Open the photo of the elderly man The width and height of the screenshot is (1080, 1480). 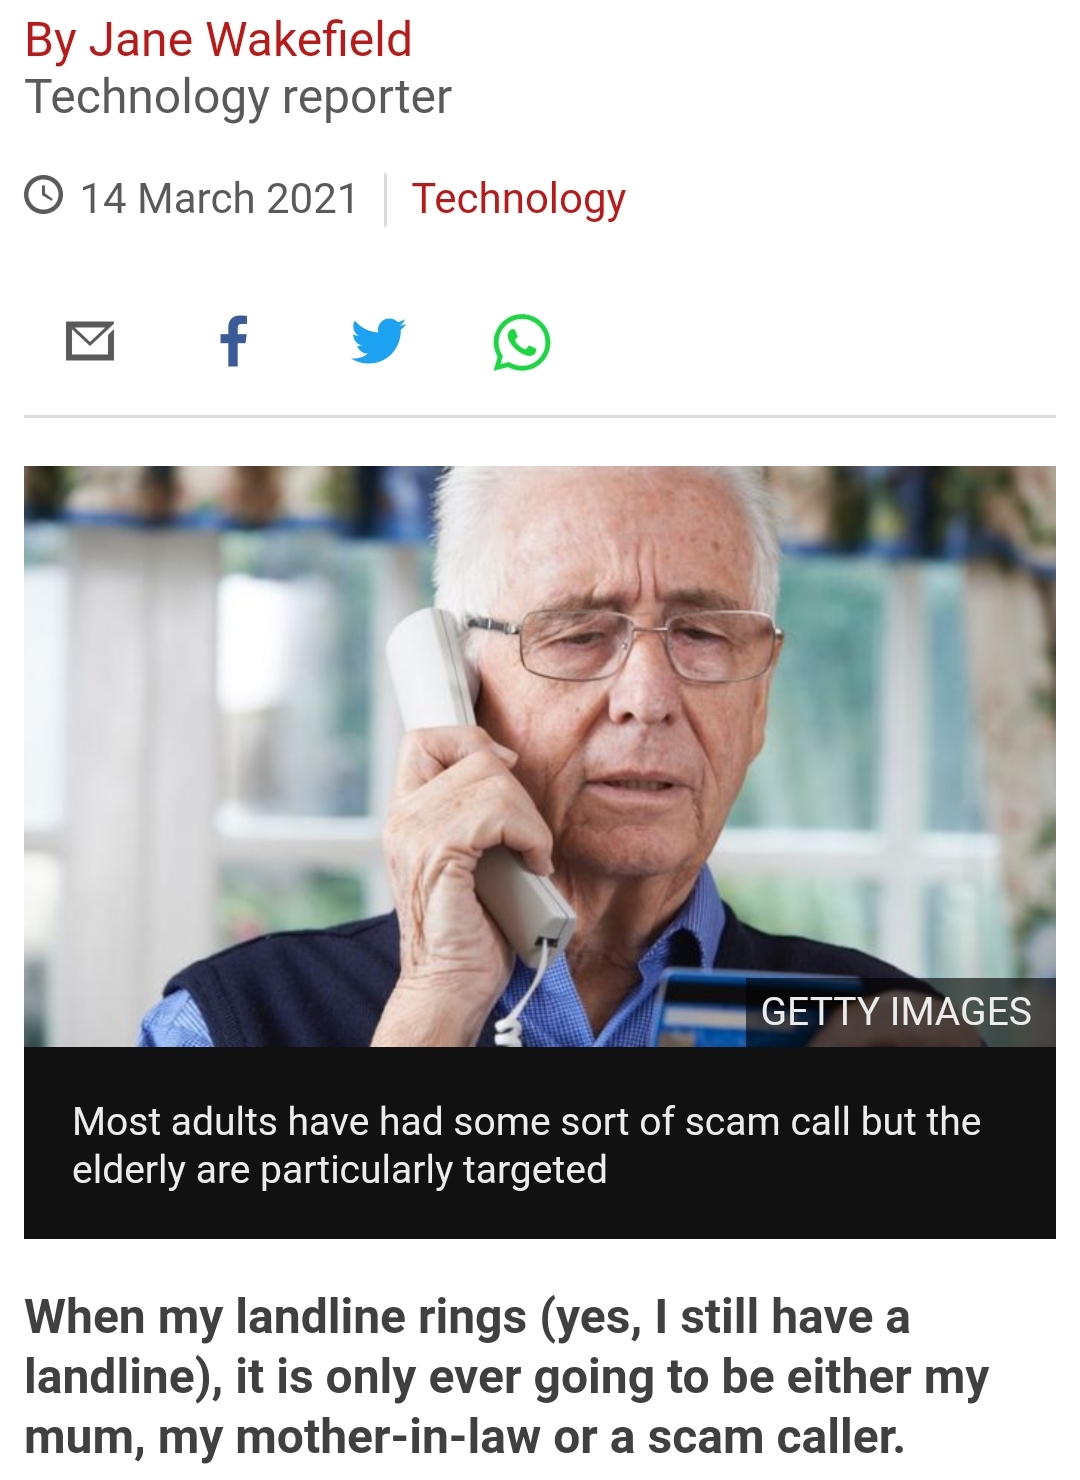pyautogui.click(x=540, y=756)
